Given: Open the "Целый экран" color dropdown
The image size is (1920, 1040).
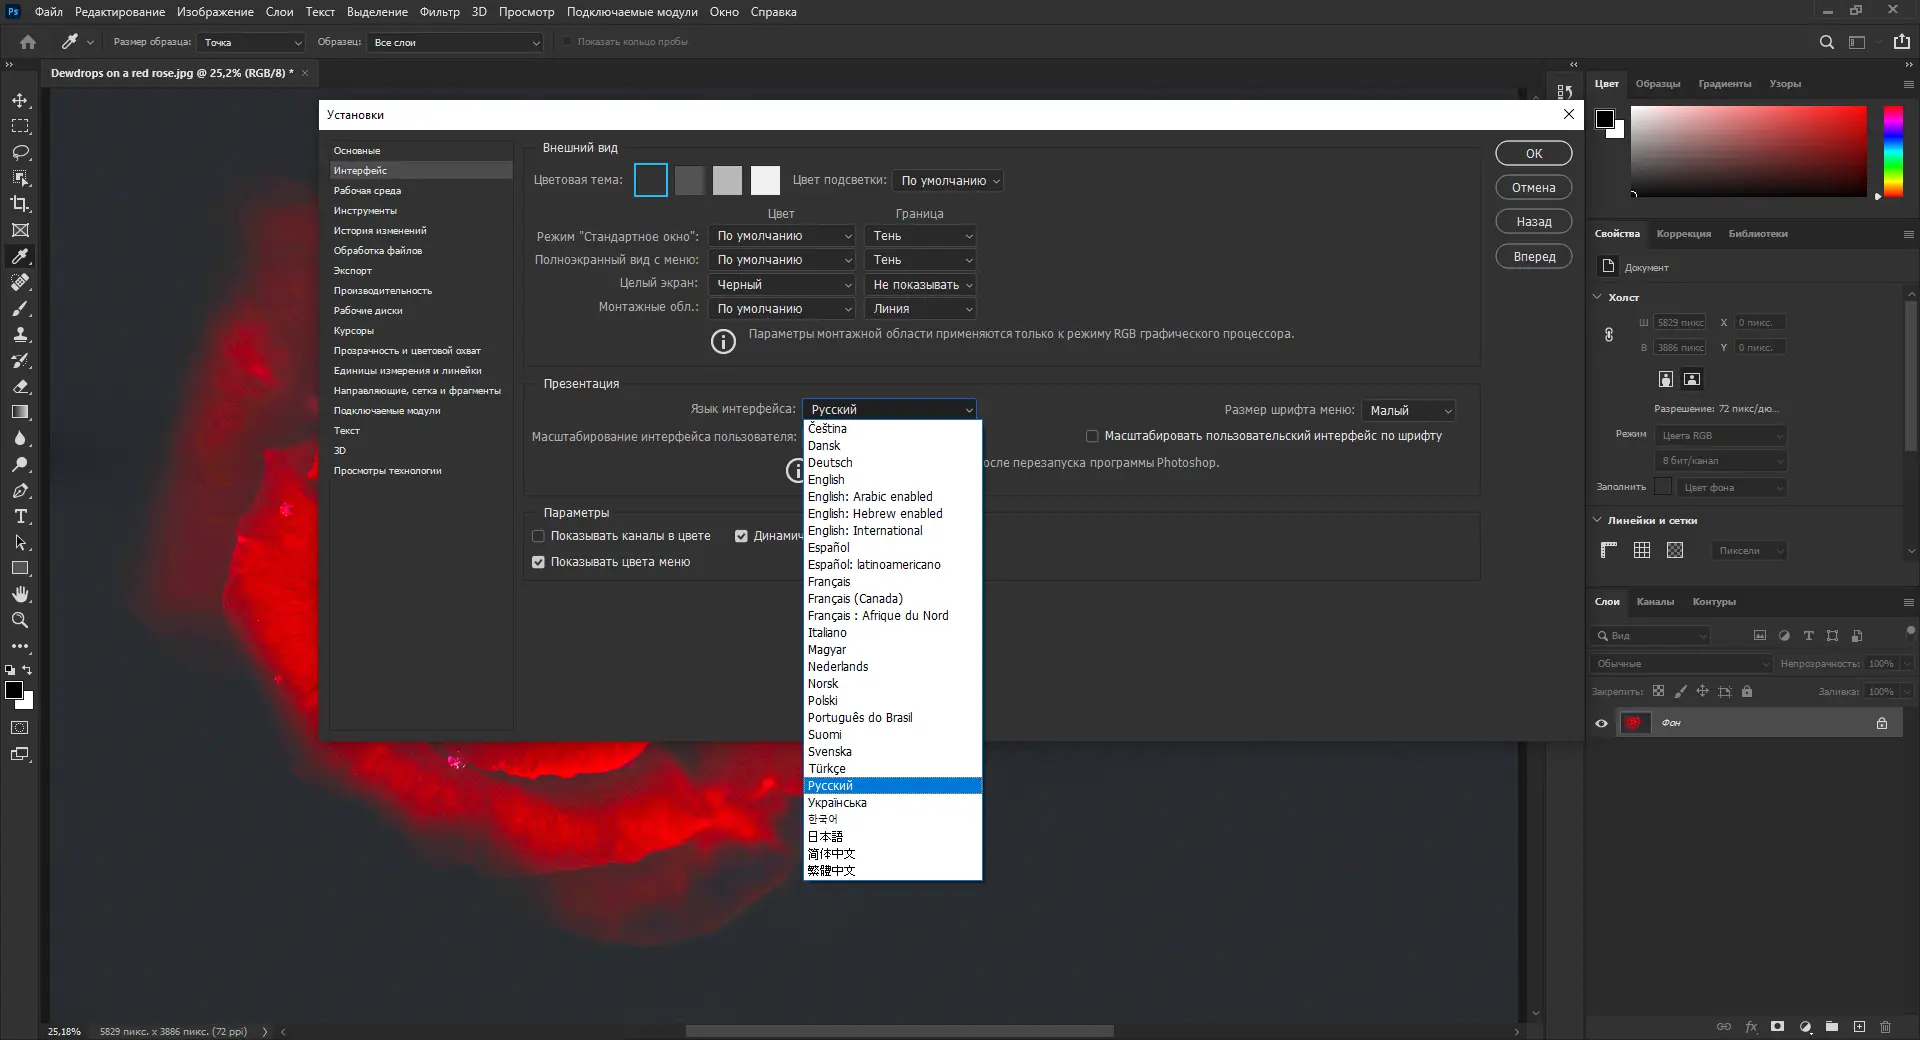Looking at the screenshot, I should pyautogui.click(x=781, y=284).
